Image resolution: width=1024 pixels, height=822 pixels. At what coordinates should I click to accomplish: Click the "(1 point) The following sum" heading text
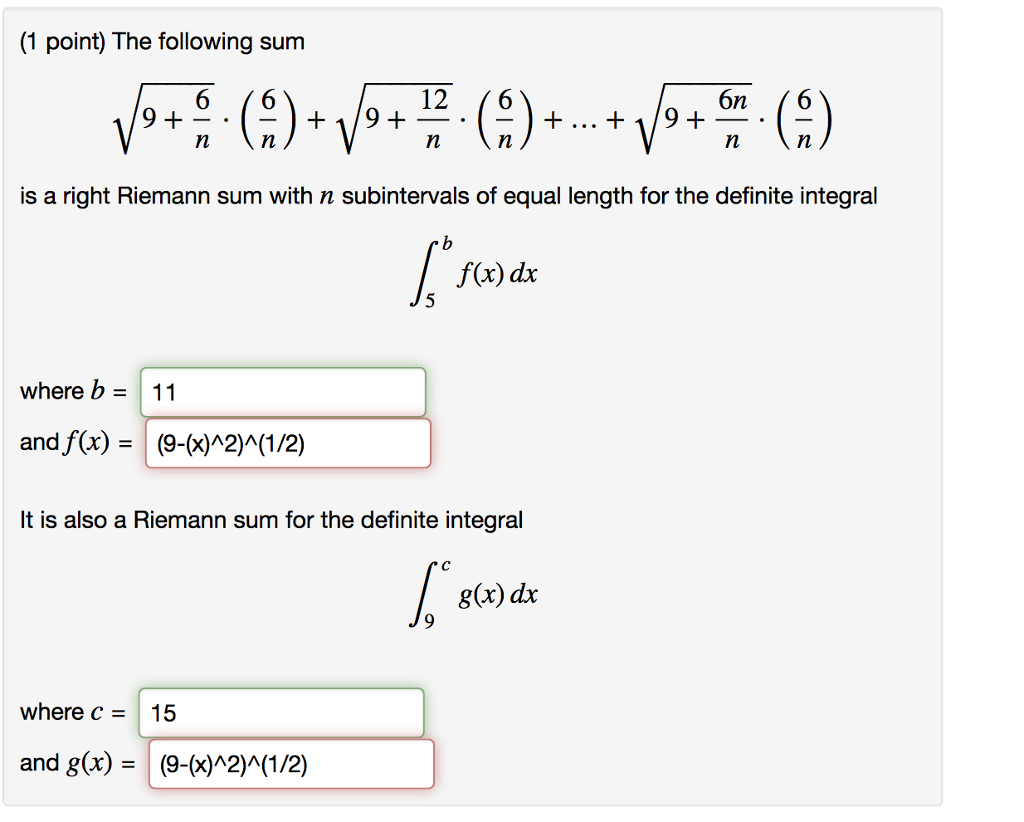tap(162, 42)
